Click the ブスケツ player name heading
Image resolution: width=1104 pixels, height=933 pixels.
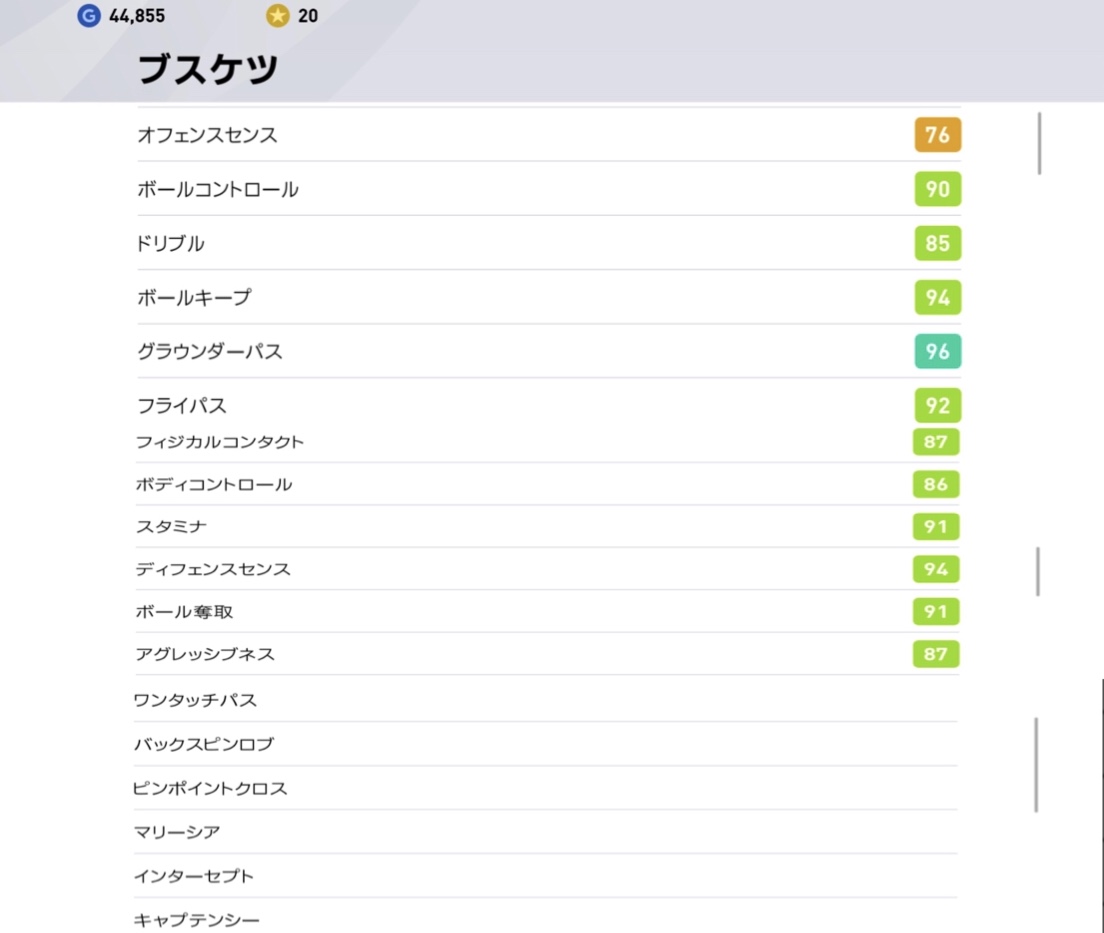pyautogui.click(x=208, y=69)
